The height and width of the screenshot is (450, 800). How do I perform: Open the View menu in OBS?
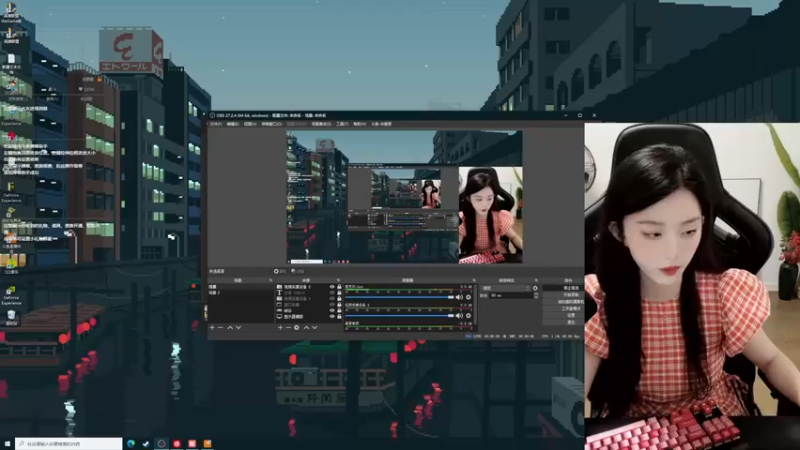pos(250,124)
